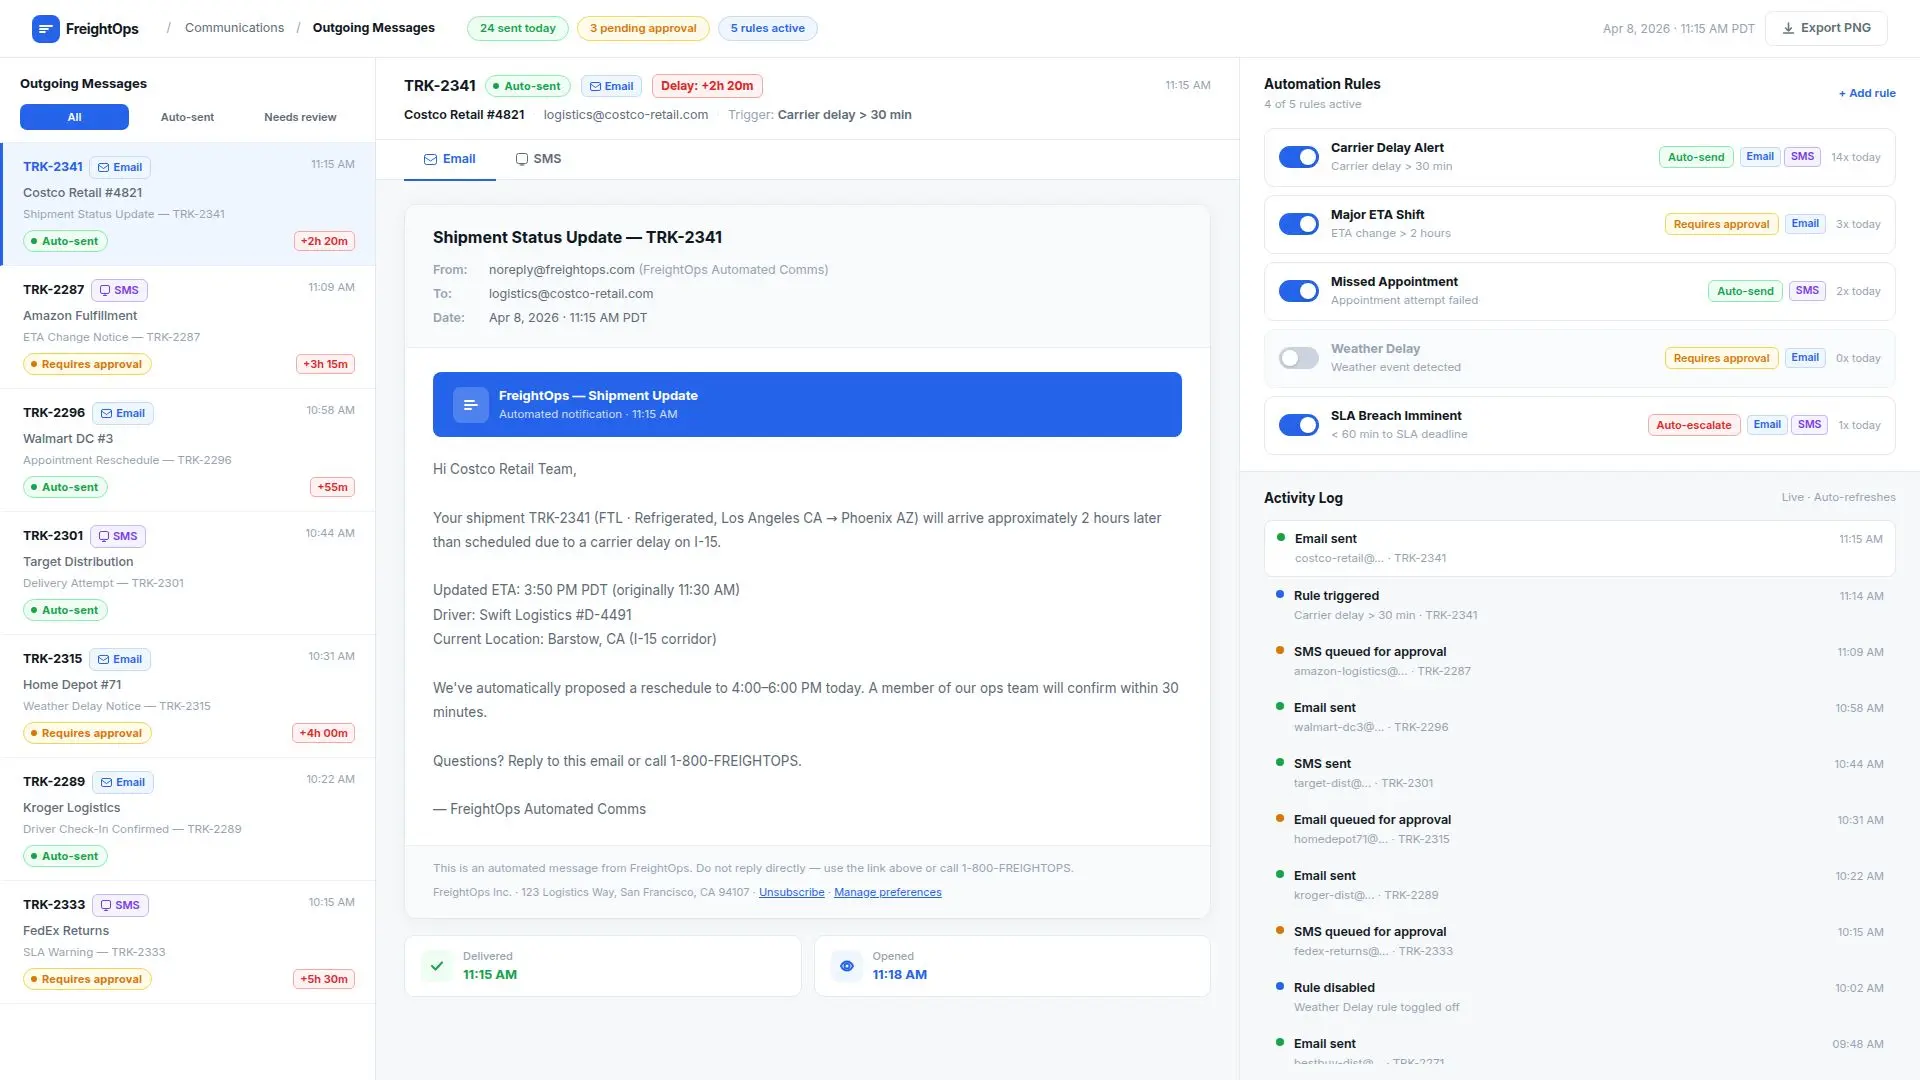Click the blue shipment update banner icon
This screenshot has height=1080, width=1920.
(x=470, y=405)
